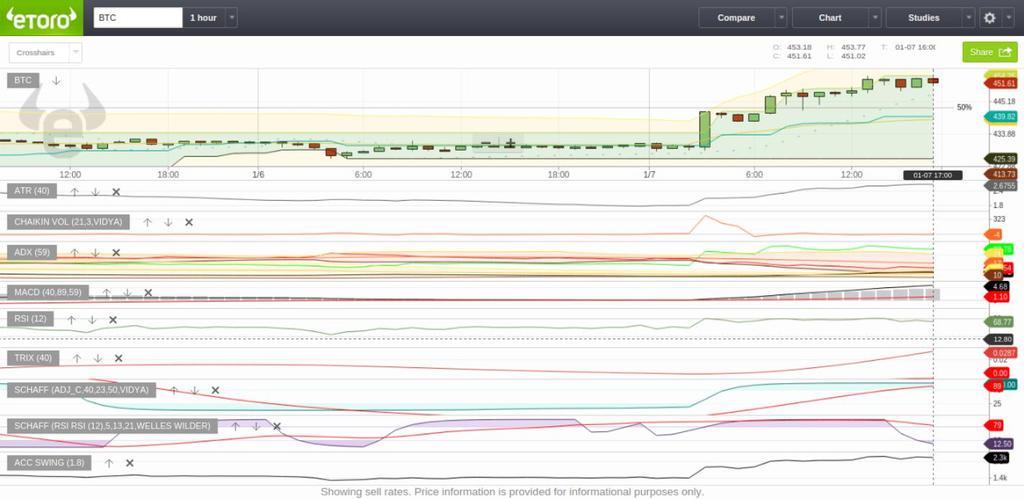Move SCHAFF (RSI RSI) panel down
Screen dimensions: 1024x499
(256, 426)
